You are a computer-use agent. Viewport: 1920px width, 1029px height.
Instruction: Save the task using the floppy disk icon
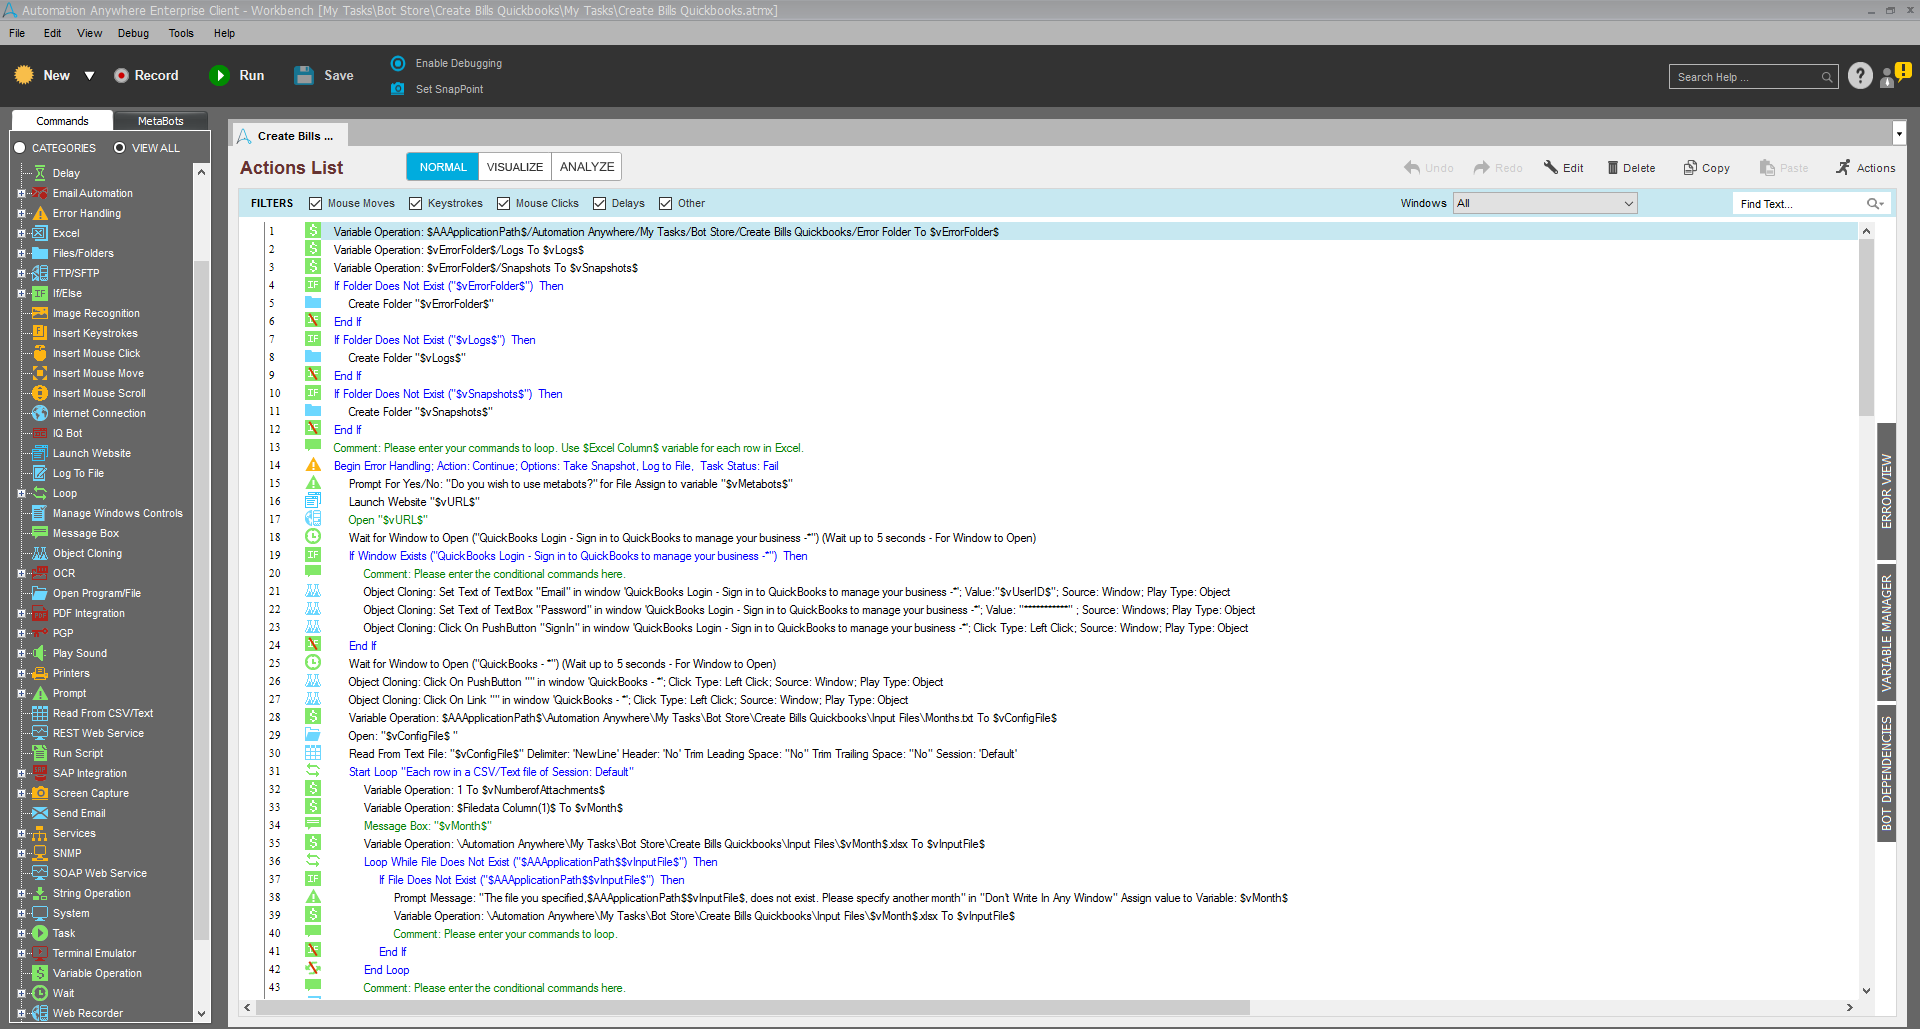[x=304, y=76]
